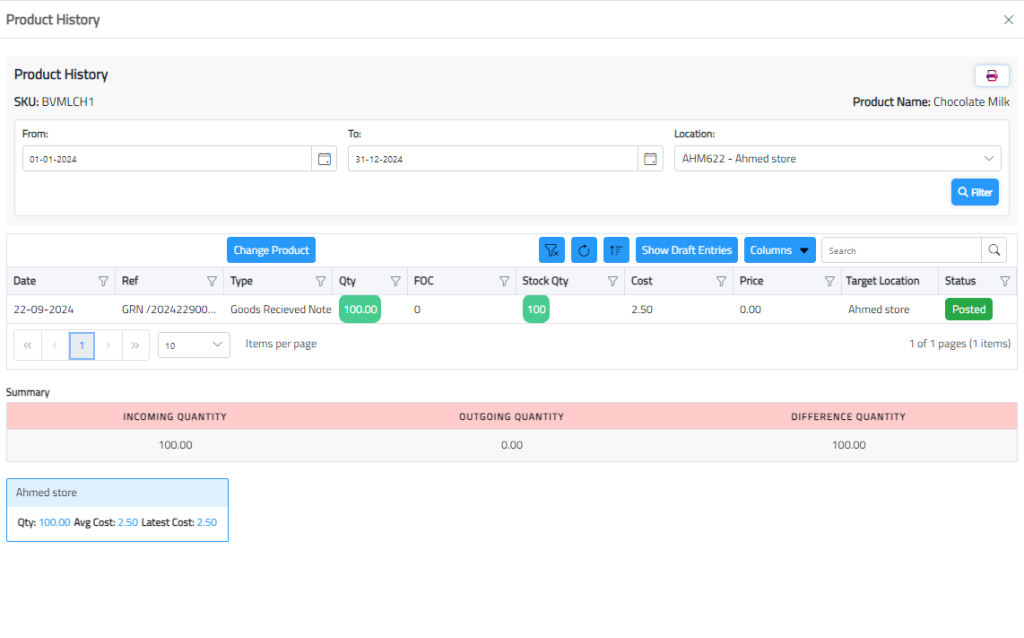The width and height of the screenshot is (1024, 638).
Task: Go to the last page of results
Action: (x=135, y=345)
